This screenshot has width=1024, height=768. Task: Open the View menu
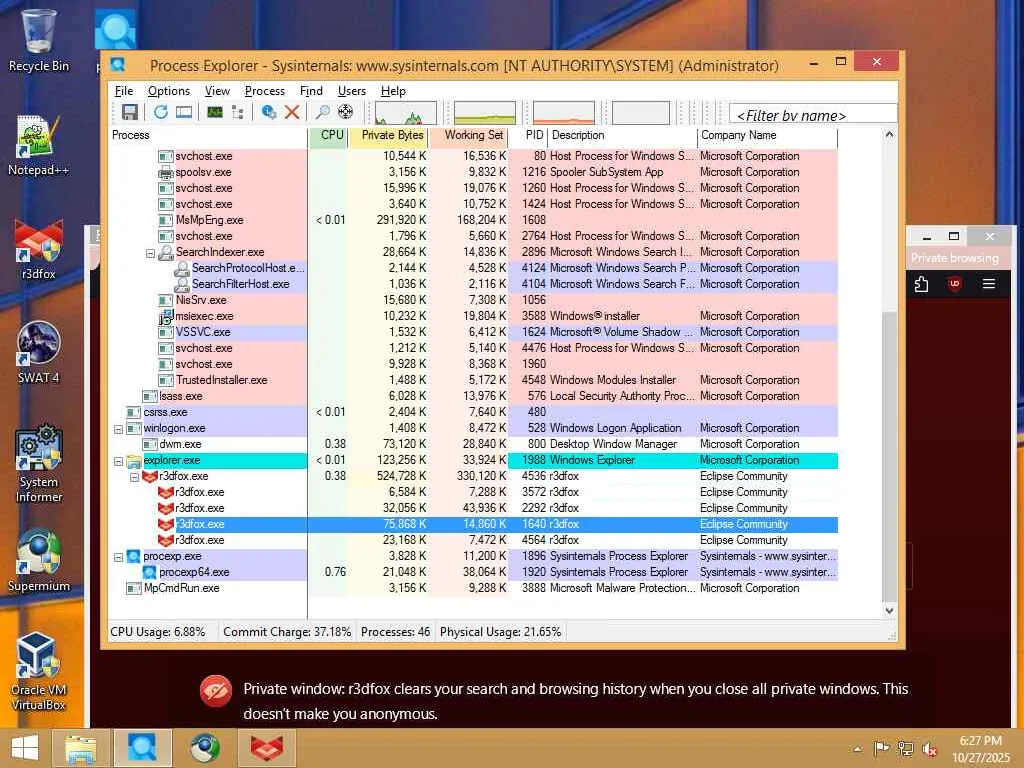[x=217, y=91]
